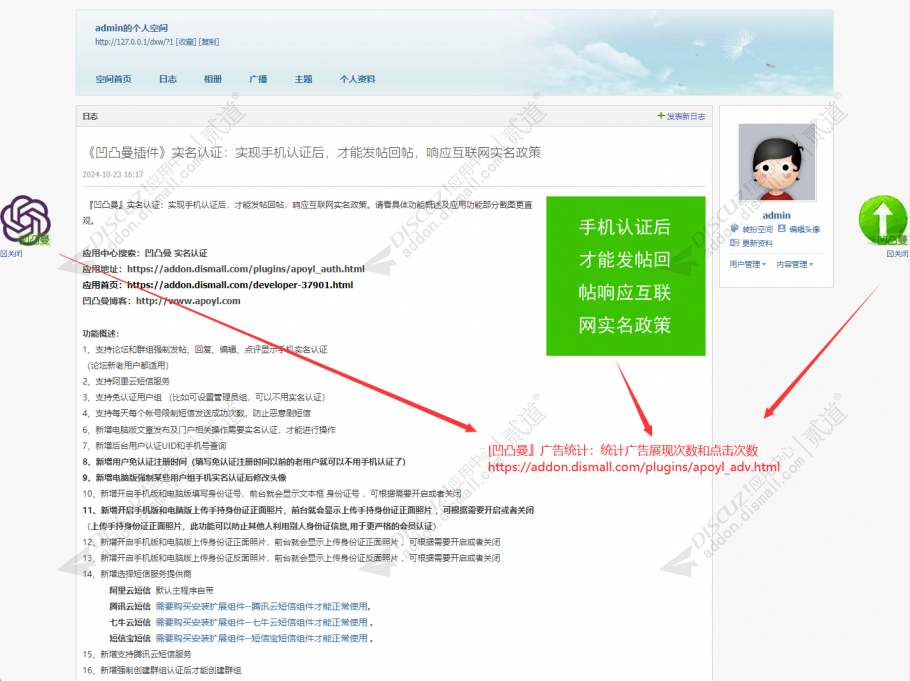Close the left floating ad via 关闭
The image size is (910, 681).
[x=12, y=254]
